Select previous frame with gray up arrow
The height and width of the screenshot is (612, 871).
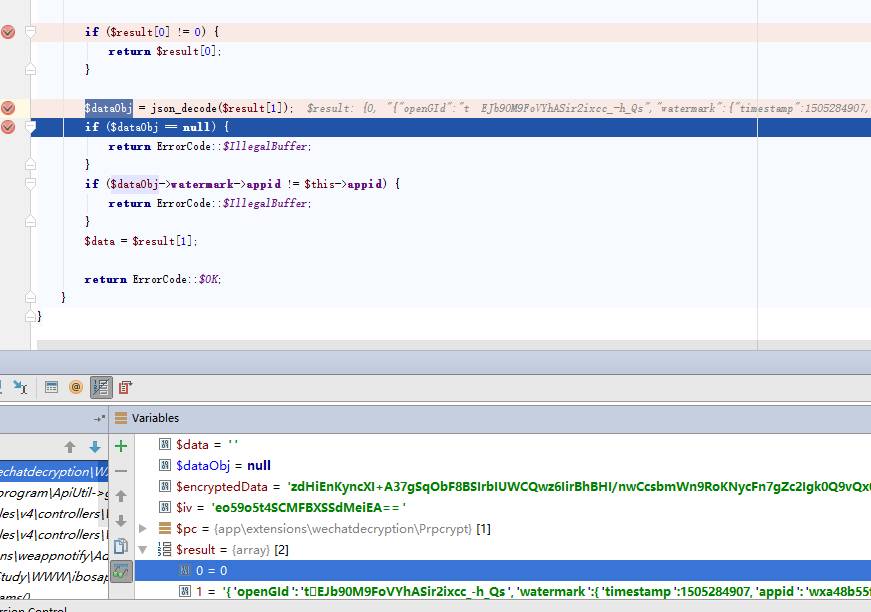70,447
